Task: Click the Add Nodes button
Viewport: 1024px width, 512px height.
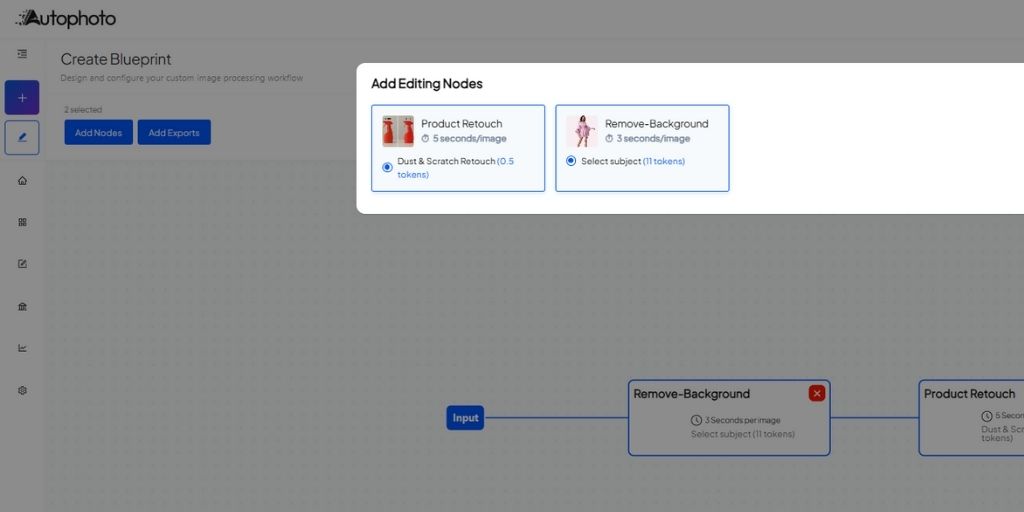Action: pyautogui.click(x=99, y=133)
